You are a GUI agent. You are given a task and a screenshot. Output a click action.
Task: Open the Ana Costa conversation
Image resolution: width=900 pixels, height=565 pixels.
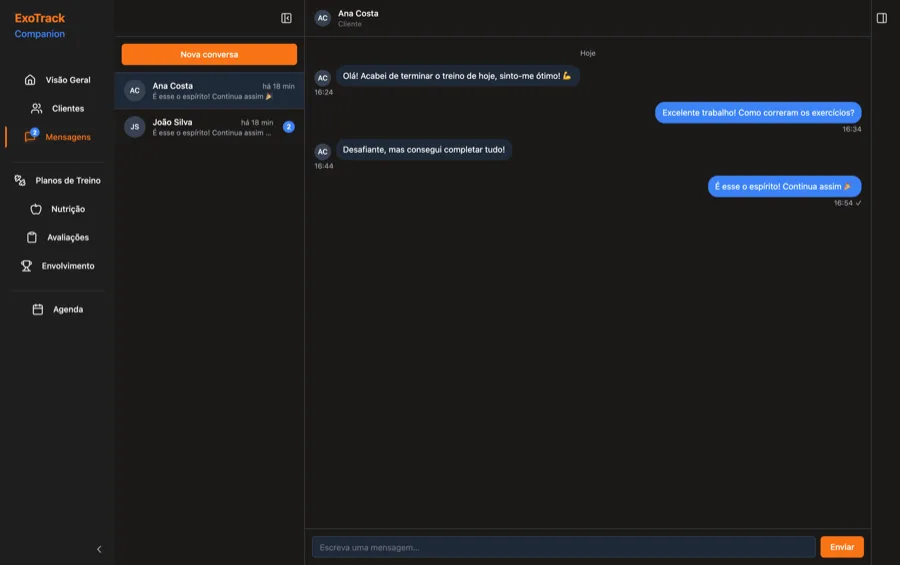click(x=210, y=91)
